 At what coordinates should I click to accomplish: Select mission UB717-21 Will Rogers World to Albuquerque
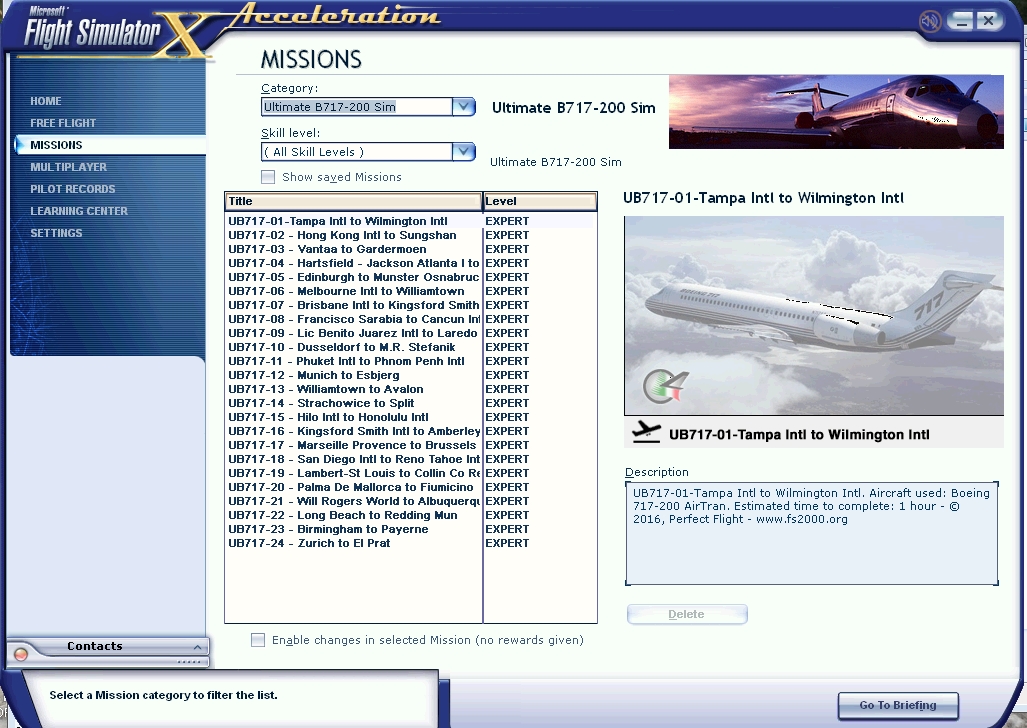tap(410, 501)
